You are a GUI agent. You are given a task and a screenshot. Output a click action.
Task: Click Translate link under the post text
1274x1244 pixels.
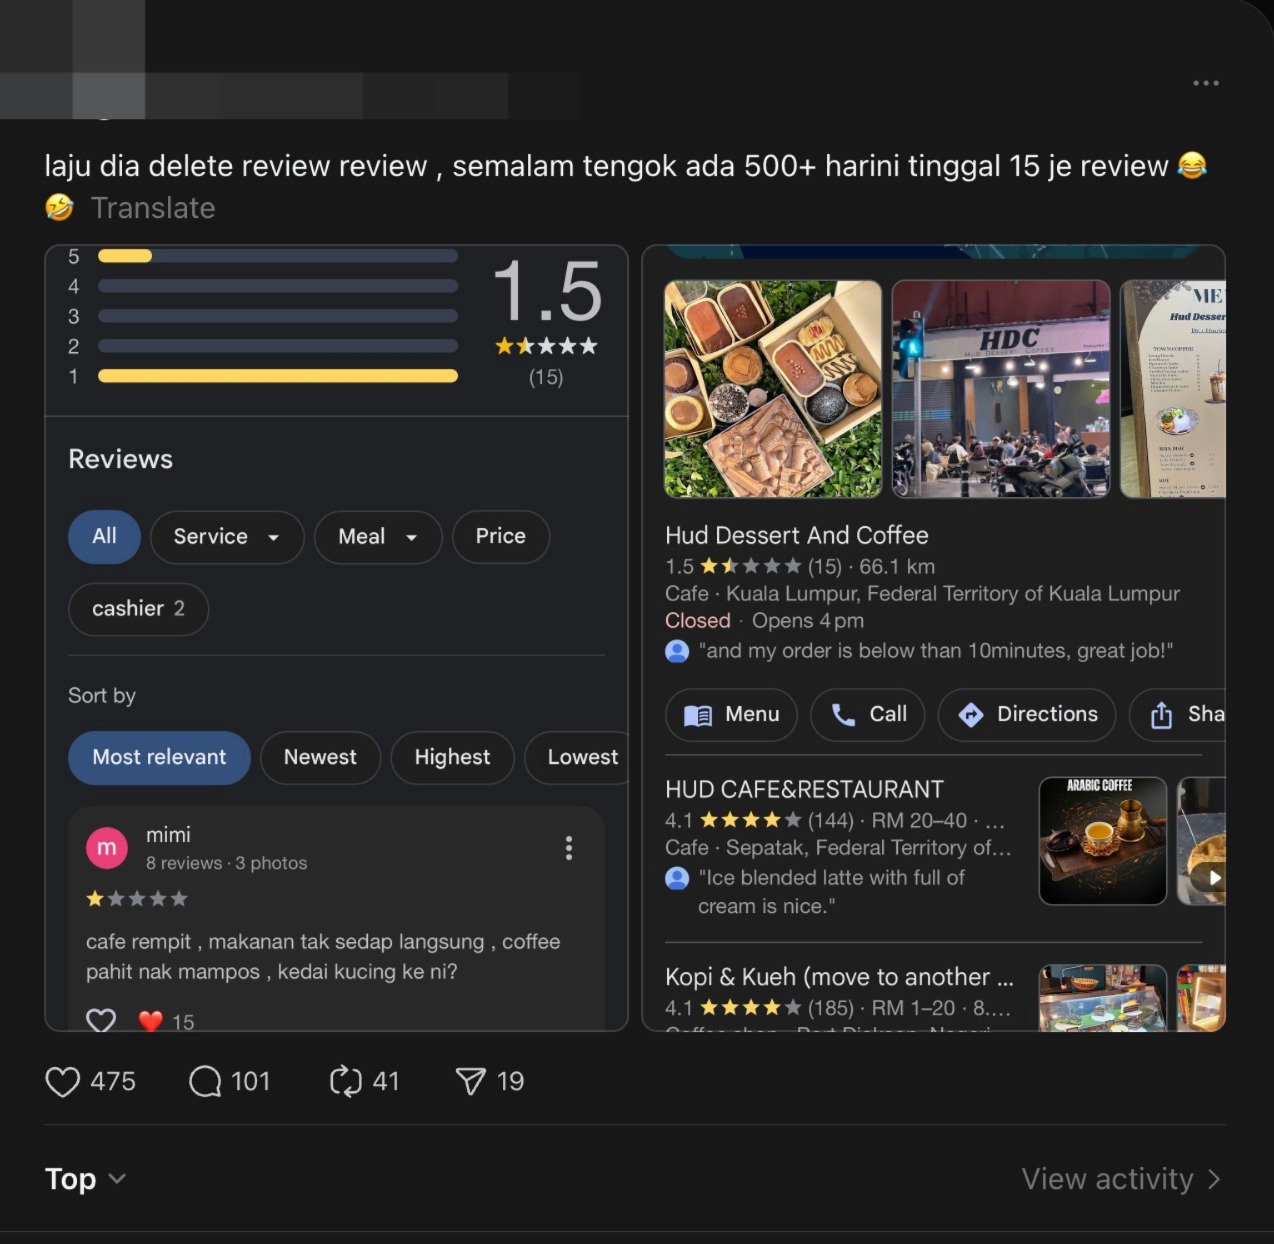tap(153, 208)
